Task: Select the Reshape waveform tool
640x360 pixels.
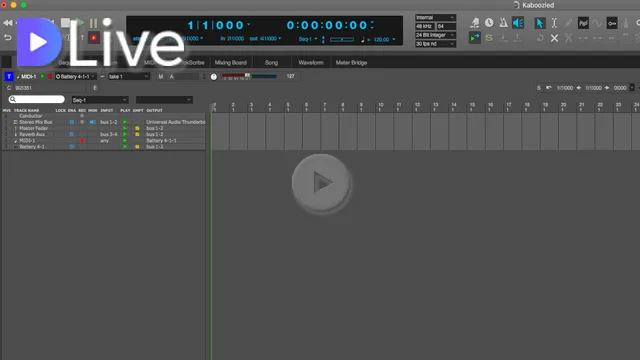Action: [x=597, y=23]
